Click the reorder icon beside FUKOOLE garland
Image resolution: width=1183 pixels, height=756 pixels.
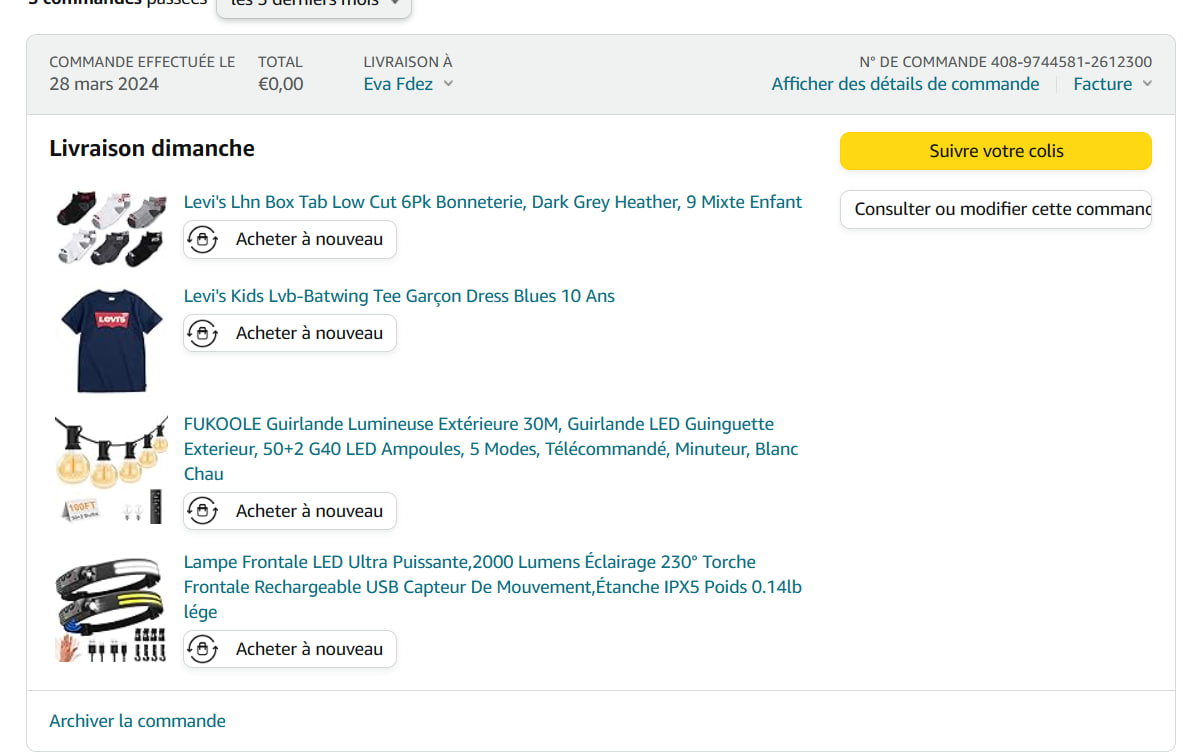point(203,511)
